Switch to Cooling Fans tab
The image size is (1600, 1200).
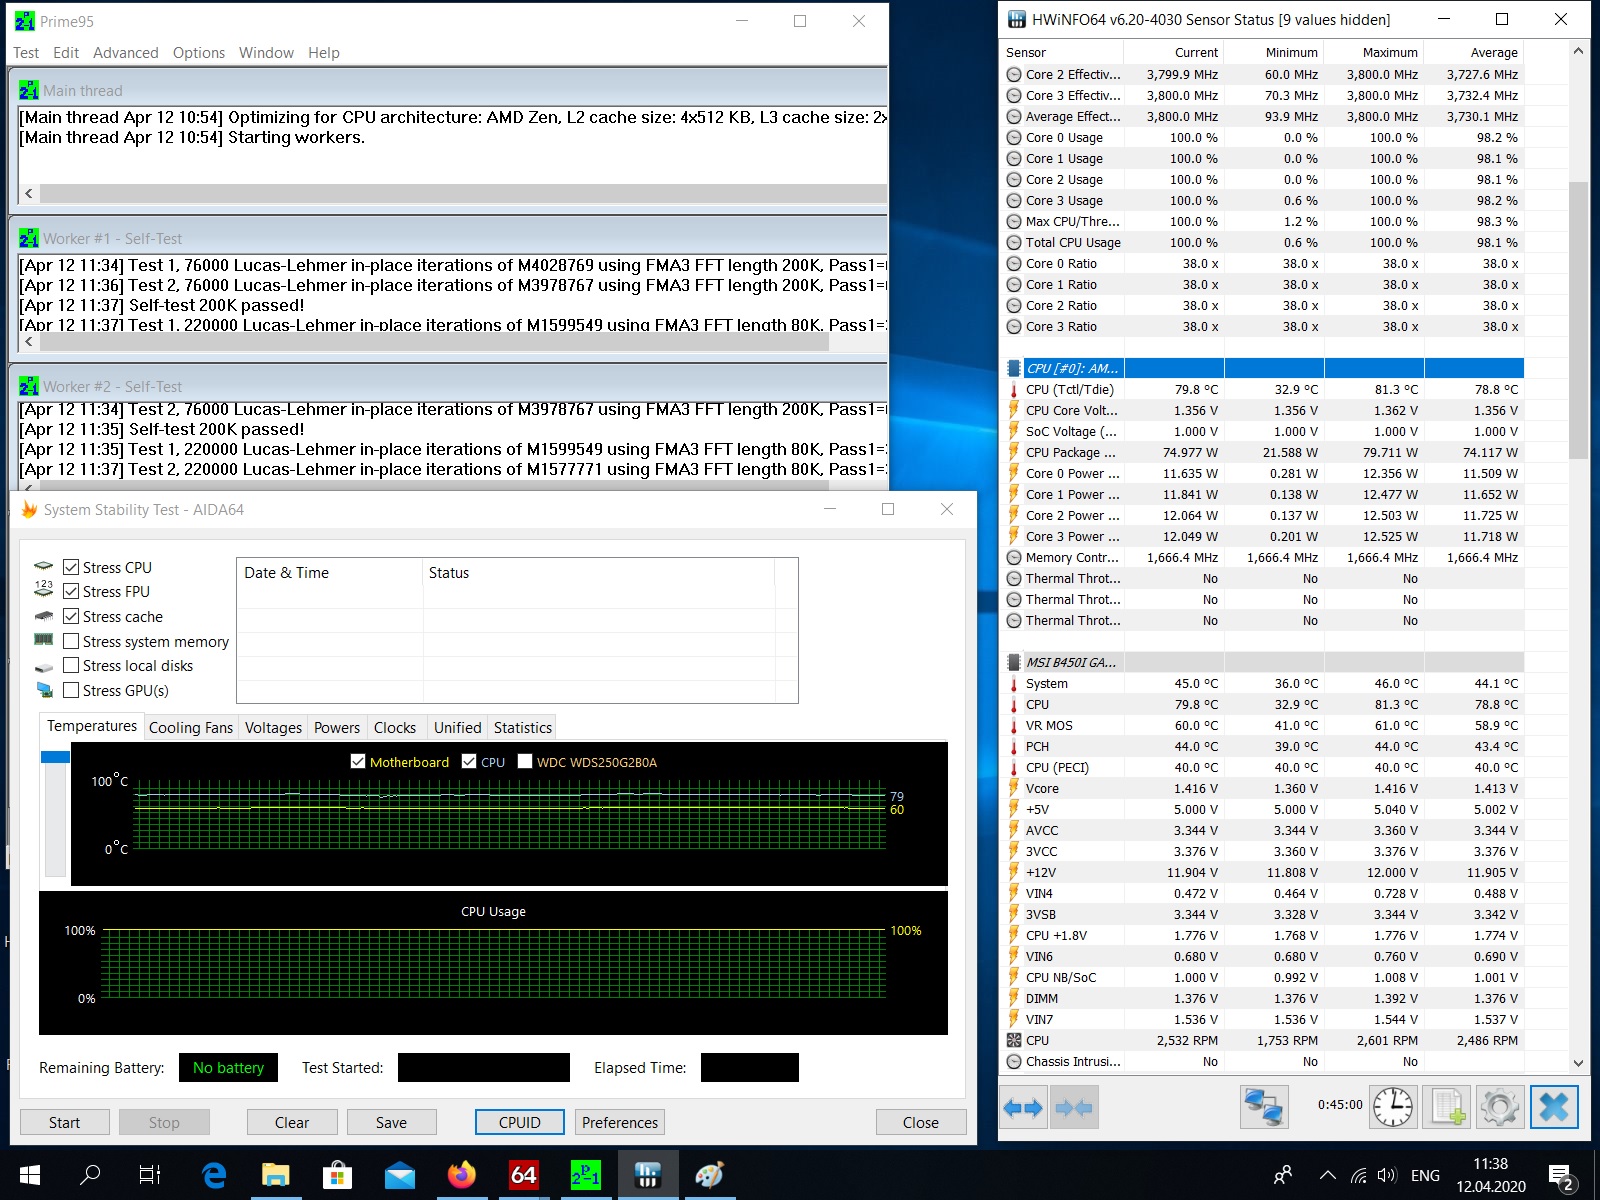tap(191, 728)
